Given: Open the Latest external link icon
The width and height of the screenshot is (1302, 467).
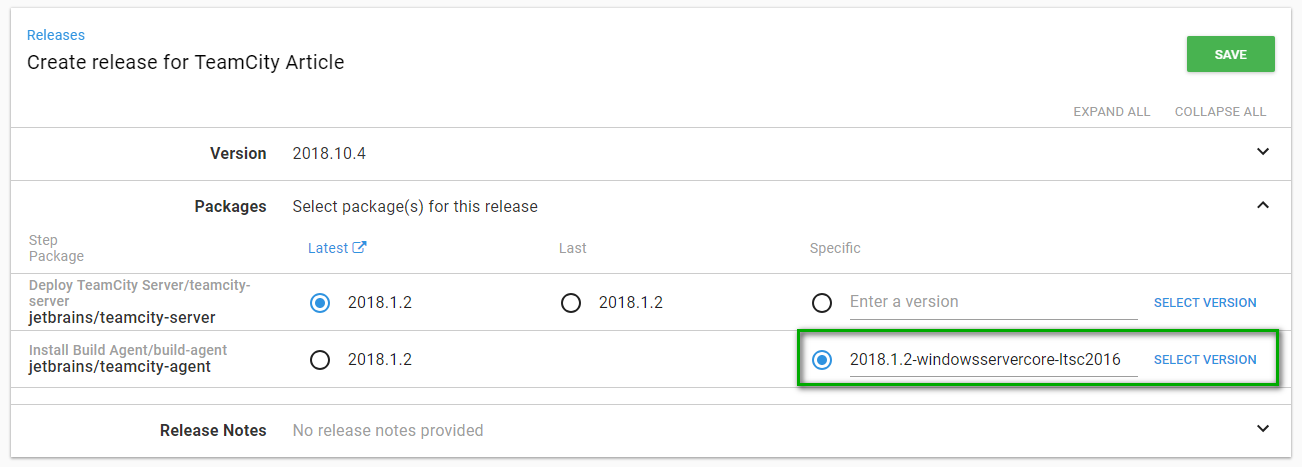Looking at the screenshot, I should pos(360,248).
